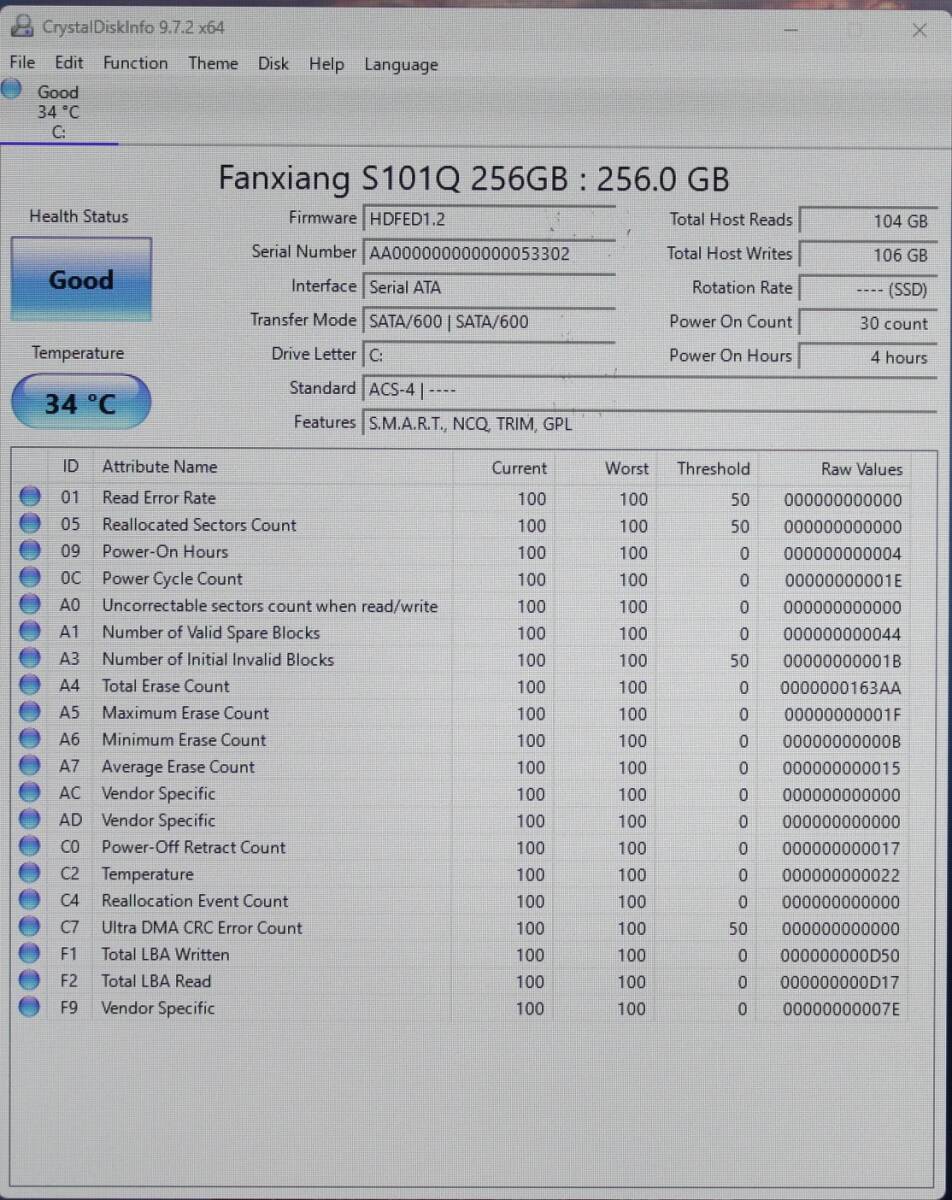Select the Ultra DMA CRC Error Count threshold 50

pyautogui.click(x=738, y=929)
